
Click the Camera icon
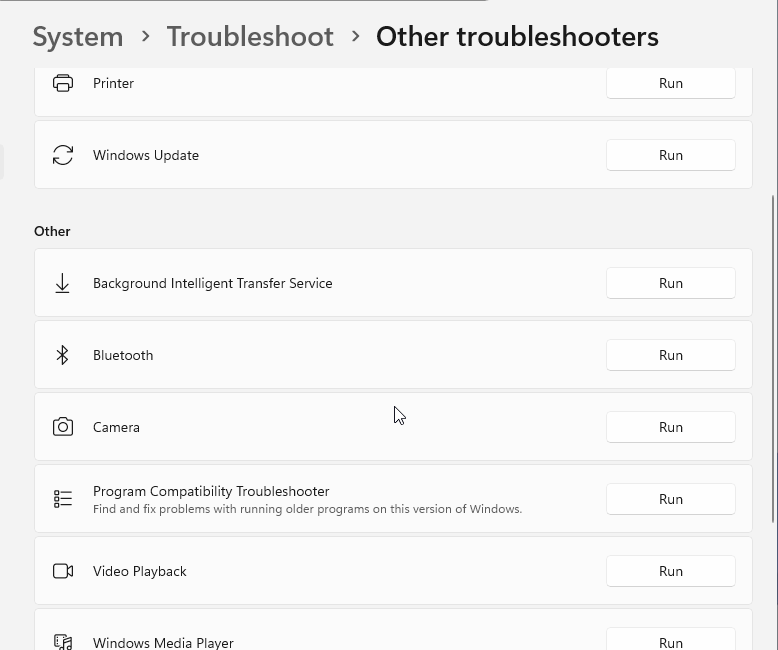click(63, 427)
